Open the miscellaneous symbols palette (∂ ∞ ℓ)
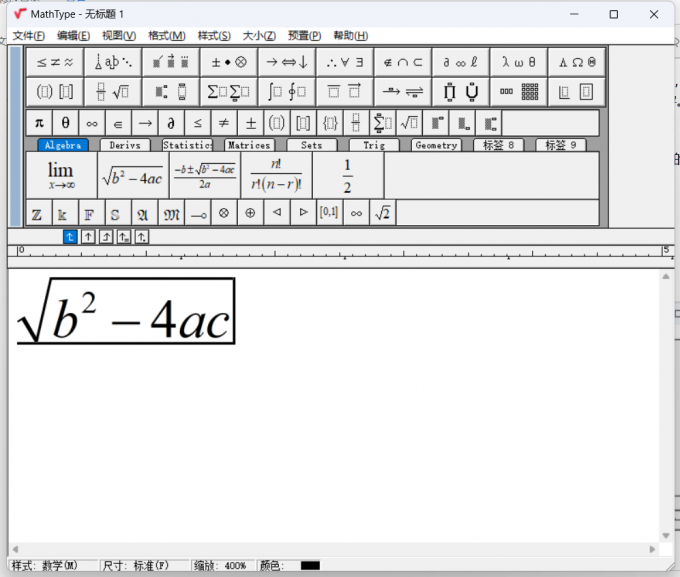 click(x=461, y=62)
